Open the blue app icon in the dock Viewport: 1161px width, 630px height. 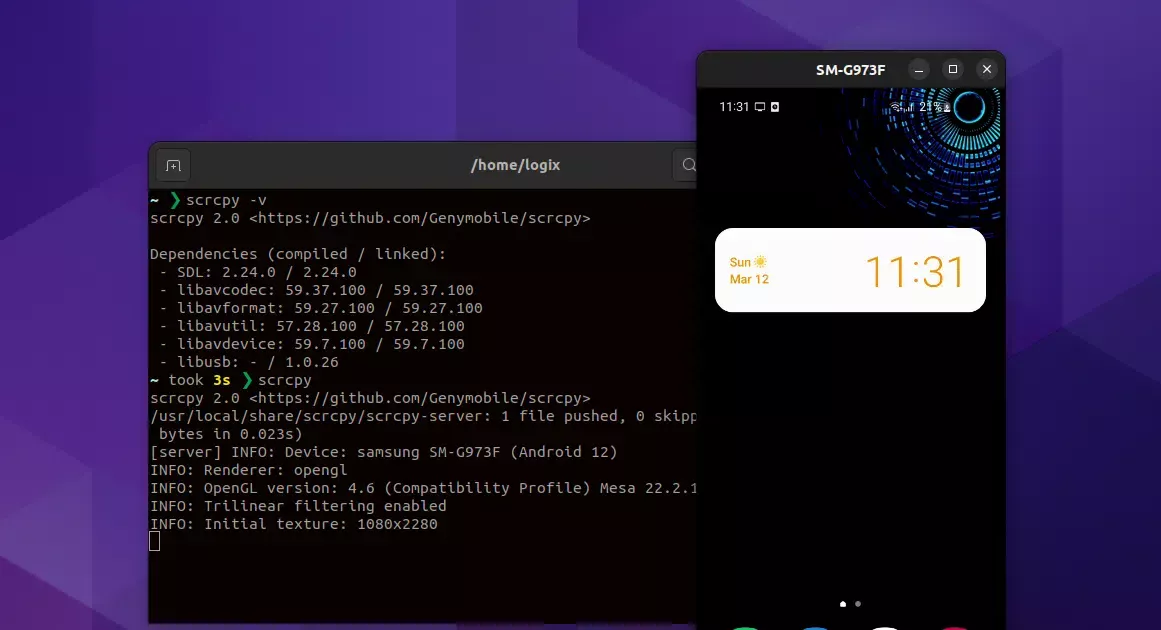[815, 627]
